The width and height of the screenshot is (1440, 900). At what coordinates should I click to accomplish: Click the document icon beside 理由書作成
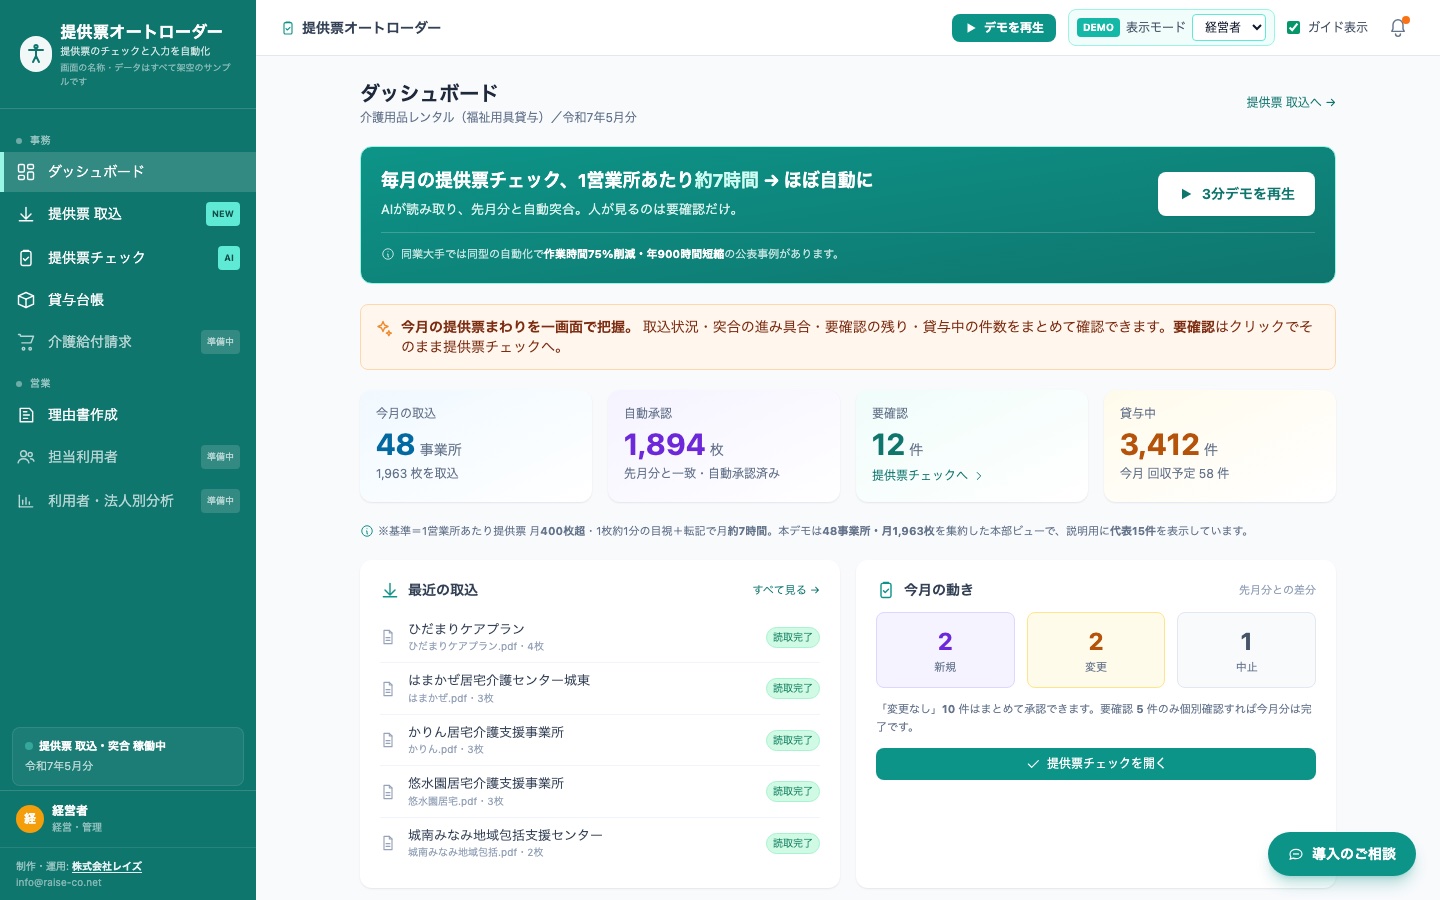[26, 415]
